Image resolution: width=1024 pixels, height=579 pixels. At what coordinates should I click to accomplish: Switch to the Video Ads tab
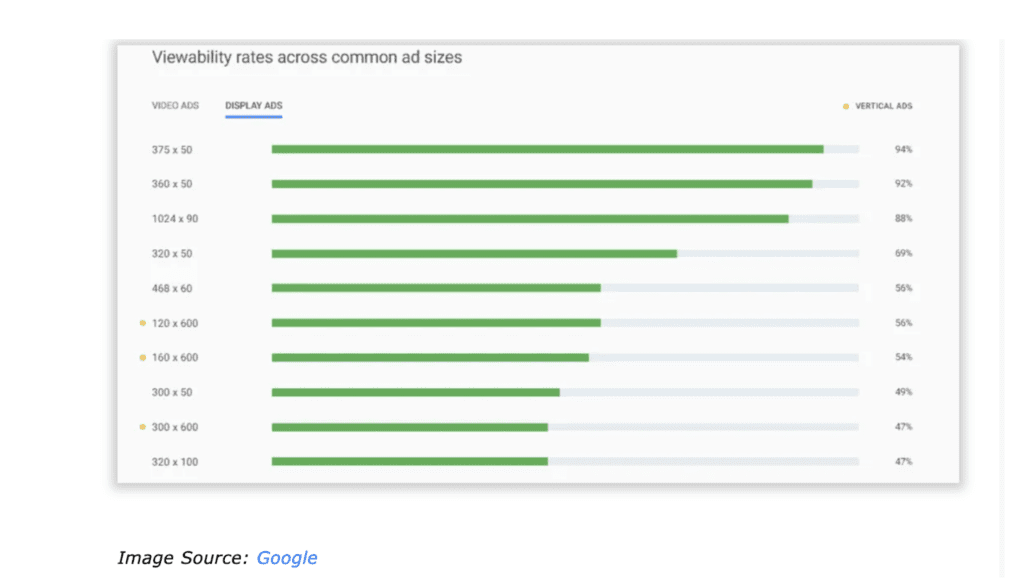click(175, 106)
